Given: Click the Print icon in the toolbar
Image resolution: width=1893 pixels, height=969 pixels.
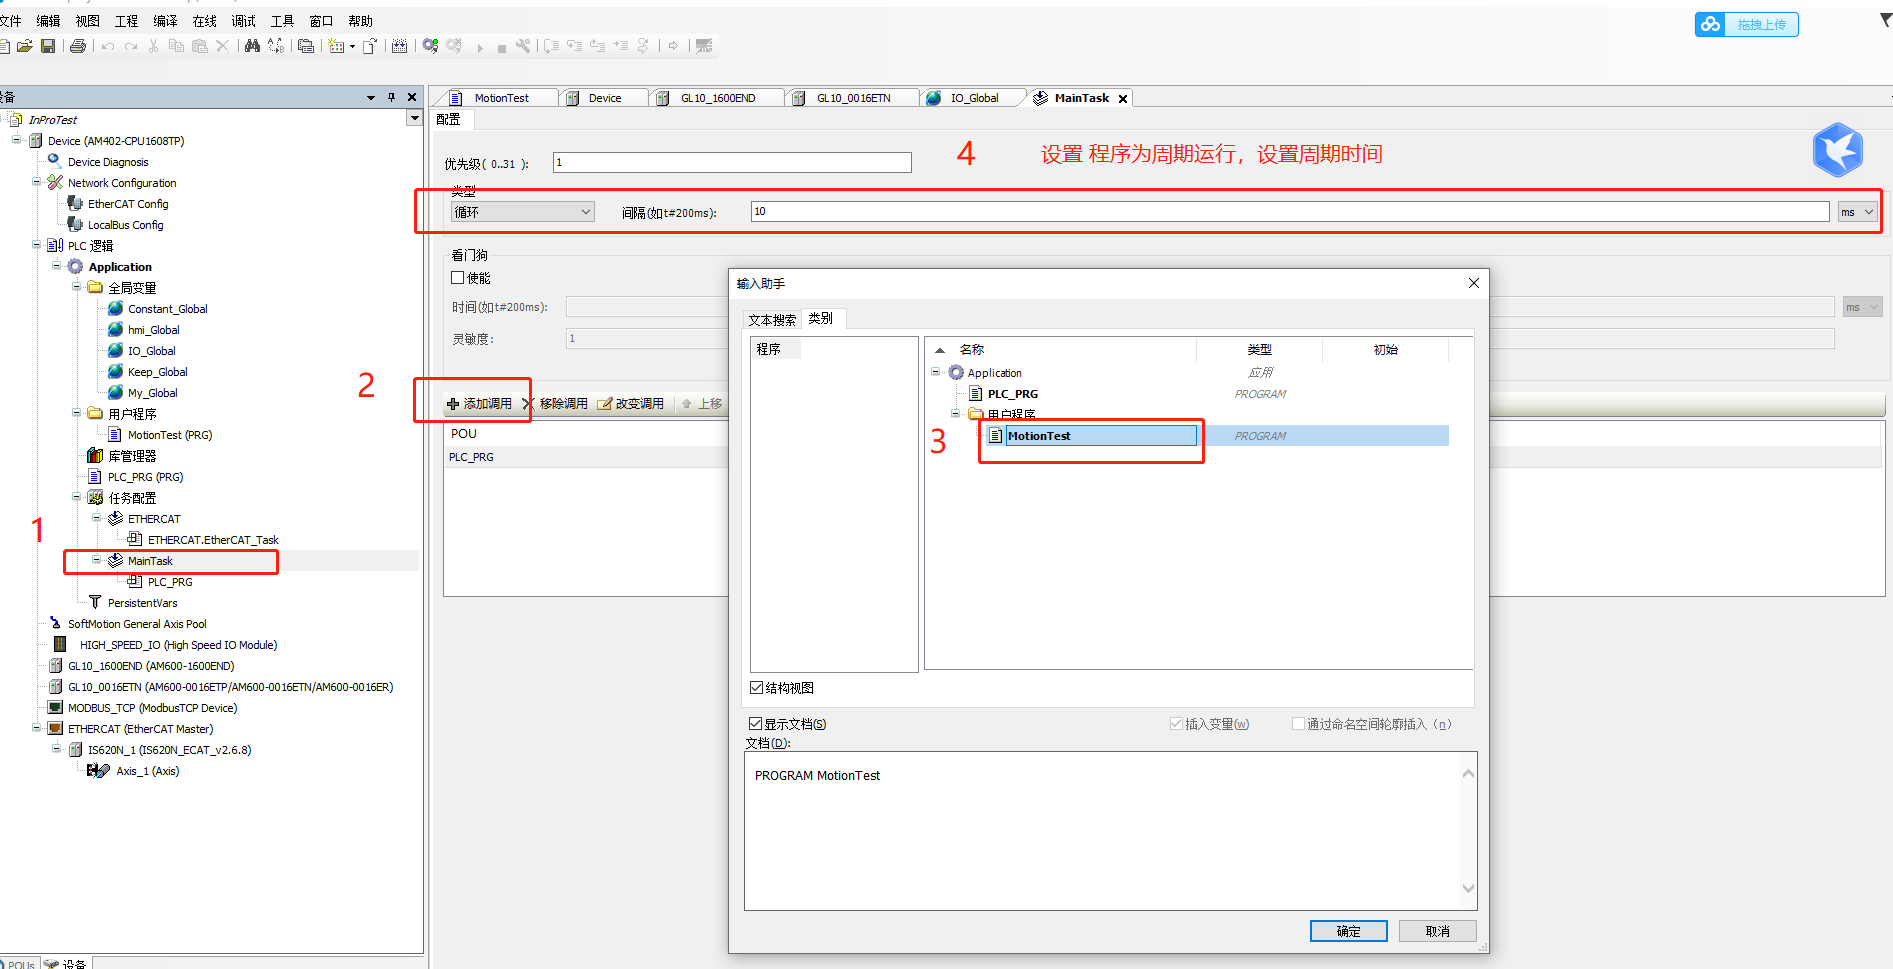Looking at the screenshot, I should point(77,46).
